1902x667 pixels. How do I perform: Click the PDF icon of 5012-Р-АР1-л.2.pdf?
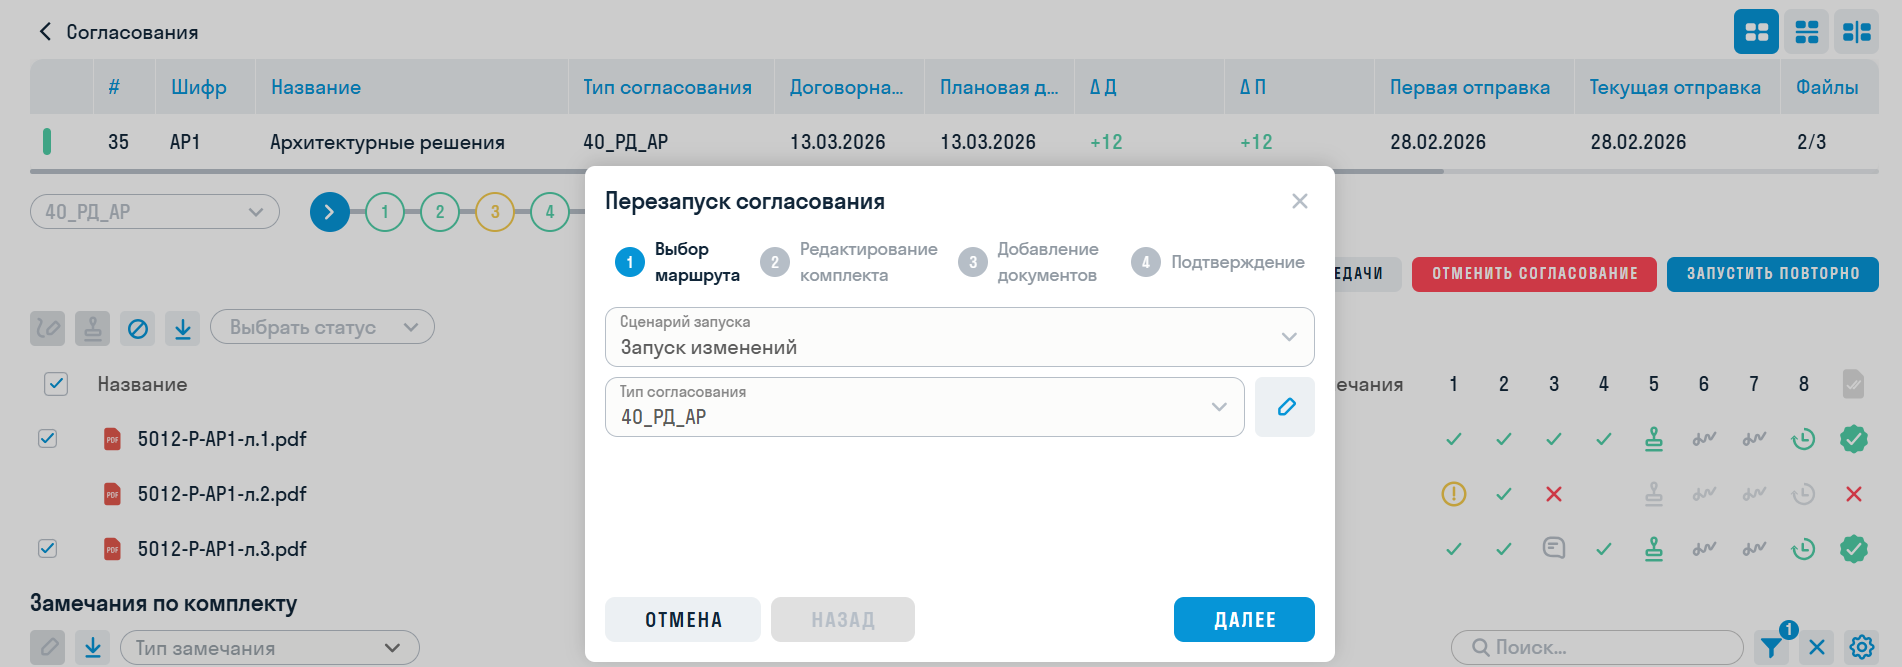(x=112, y=494)
